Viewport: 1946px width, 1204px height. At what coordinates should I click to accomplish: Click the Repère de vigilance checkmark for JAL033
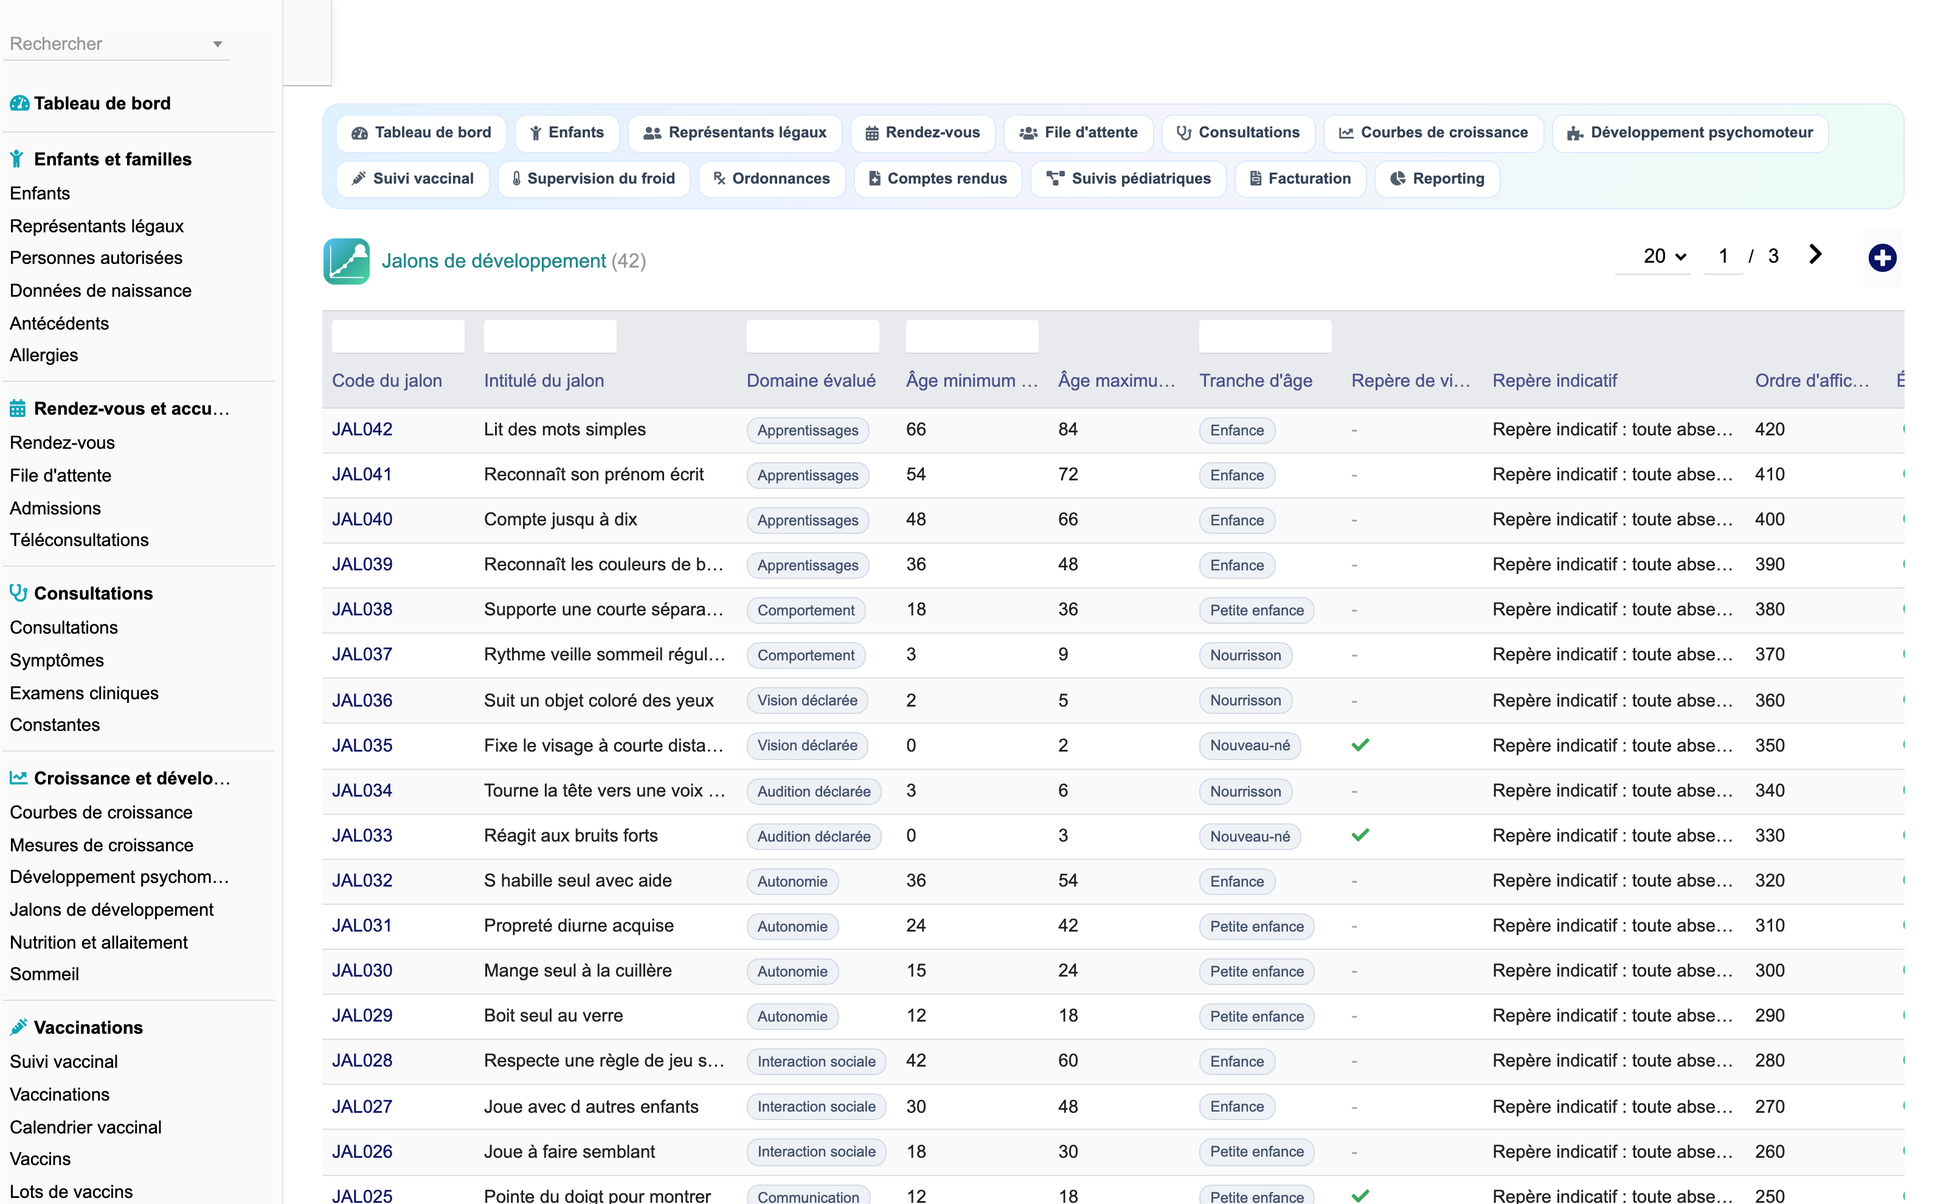click(x=1360, y=835)
